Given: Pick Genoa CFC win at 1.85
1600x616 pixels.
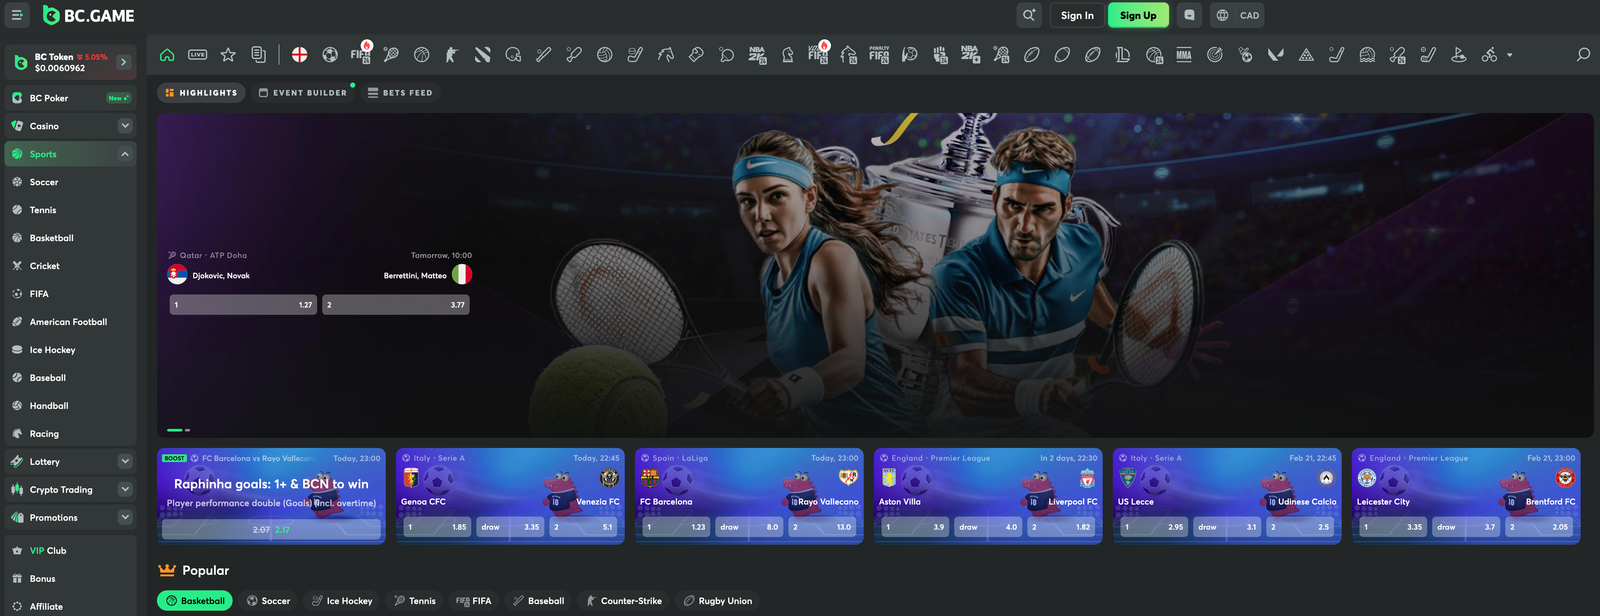Looking at the screenshot, I should click(436, 527).
